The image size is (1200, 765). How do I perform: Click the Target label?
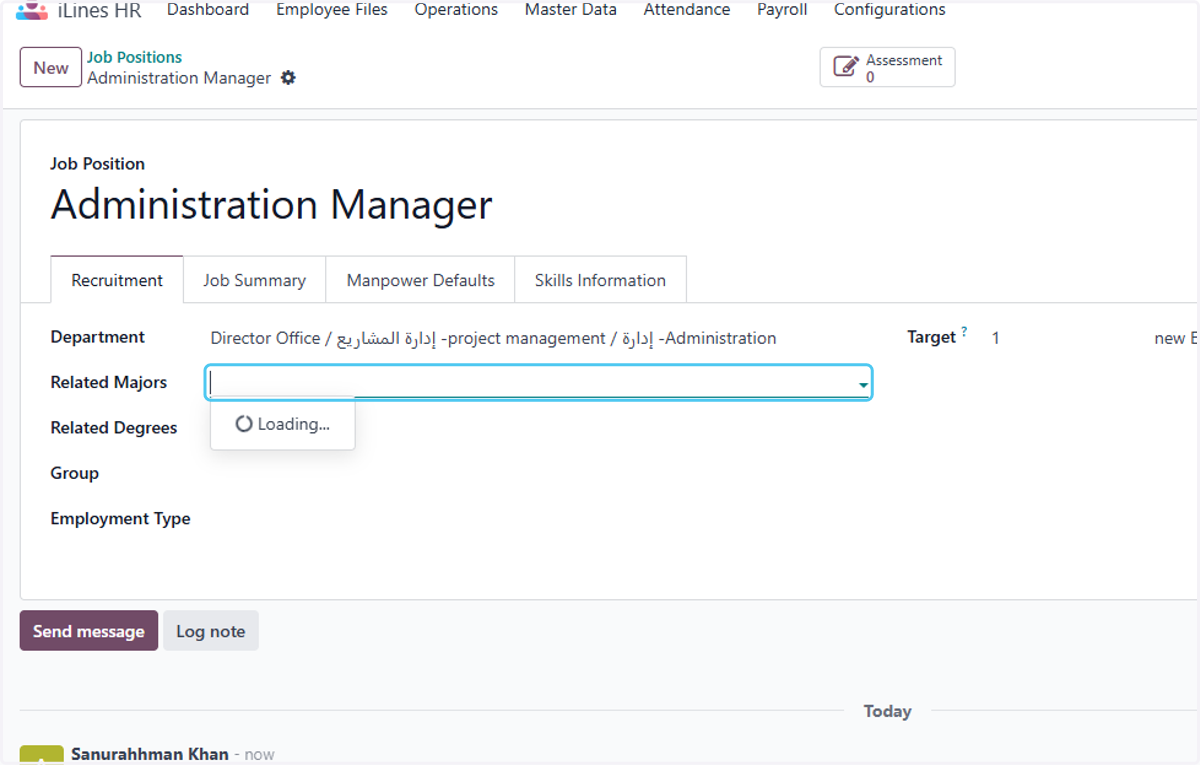pyautogui.click(x=932, y=337)
